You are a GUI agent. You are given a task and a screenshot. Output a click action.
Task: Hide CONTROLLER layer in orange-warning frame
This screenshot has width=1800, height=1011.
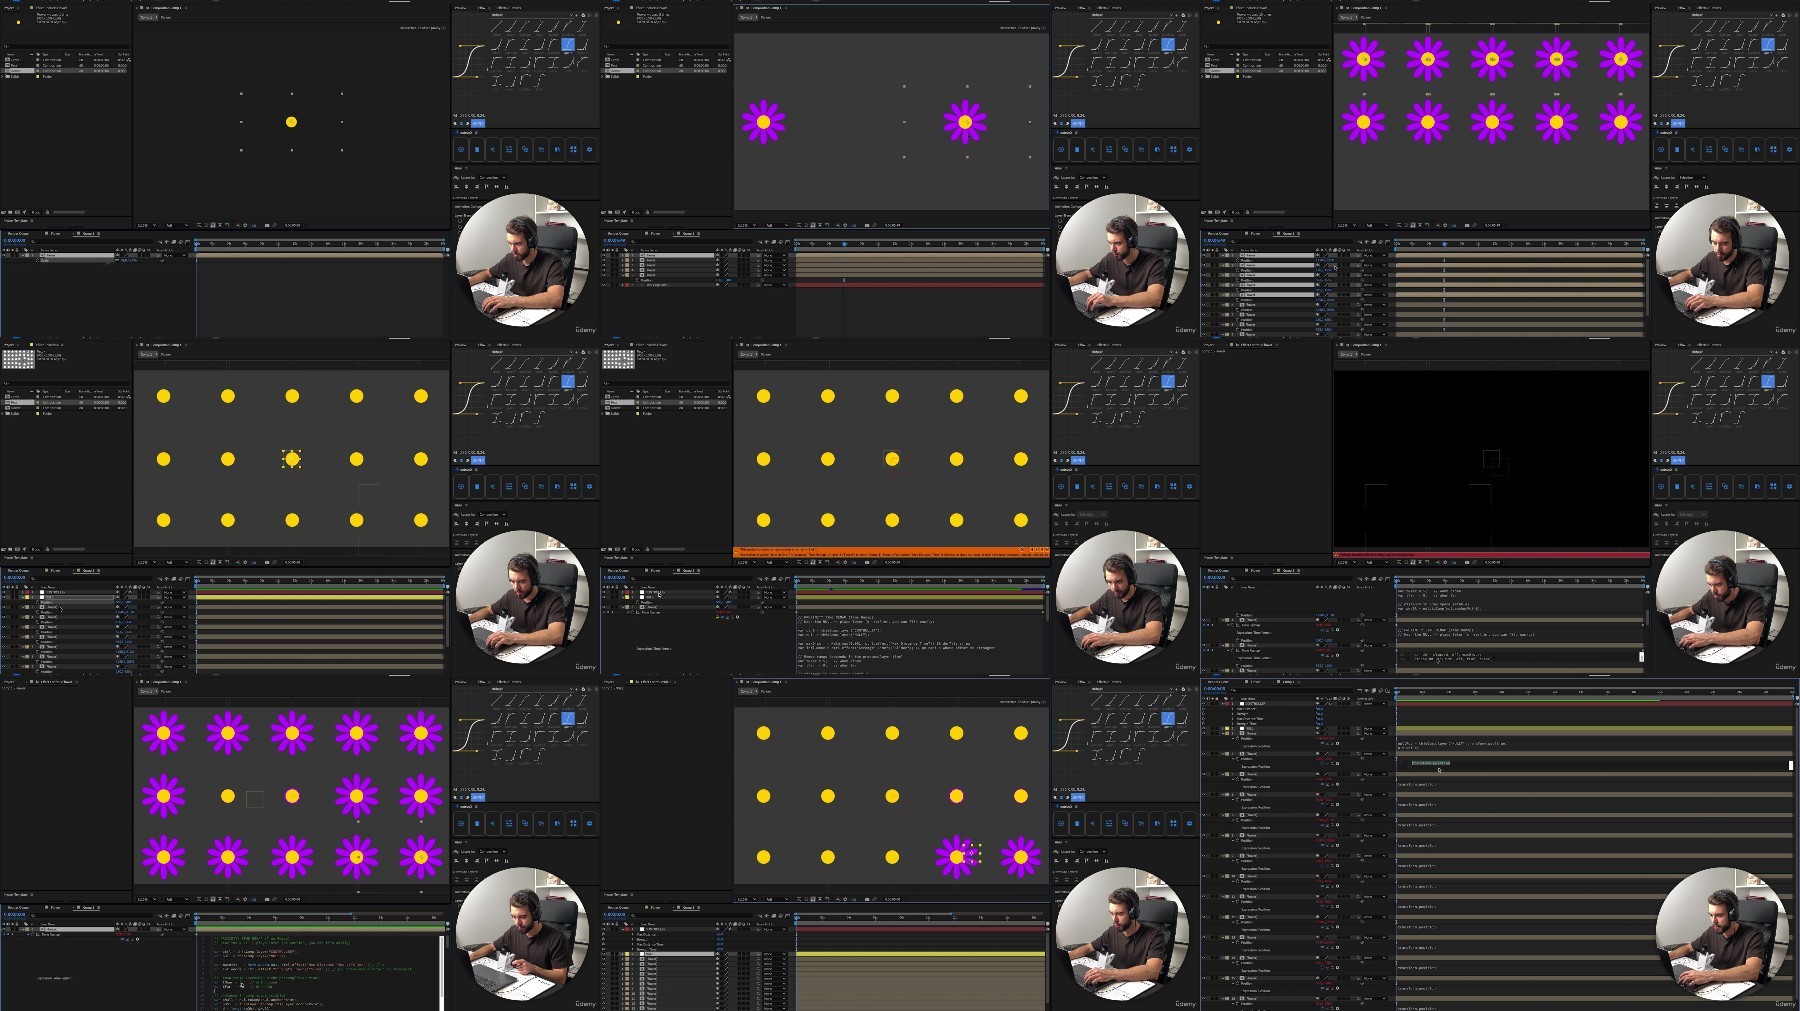coord(604,592)
